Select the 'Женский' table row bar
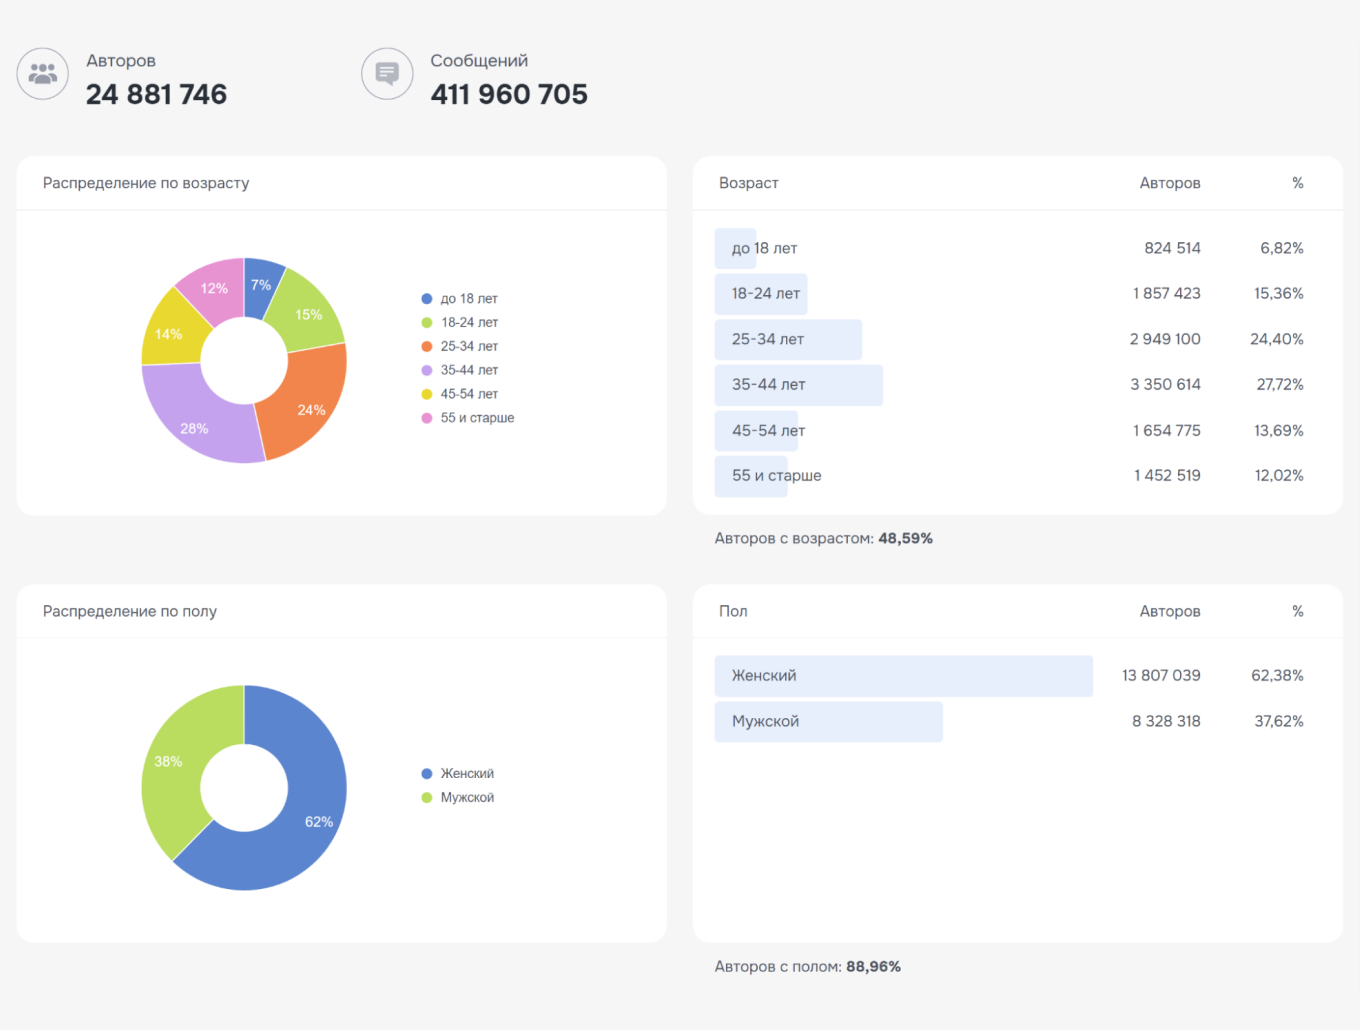Screen dimensions: 1360x1030 pos(904,676)
